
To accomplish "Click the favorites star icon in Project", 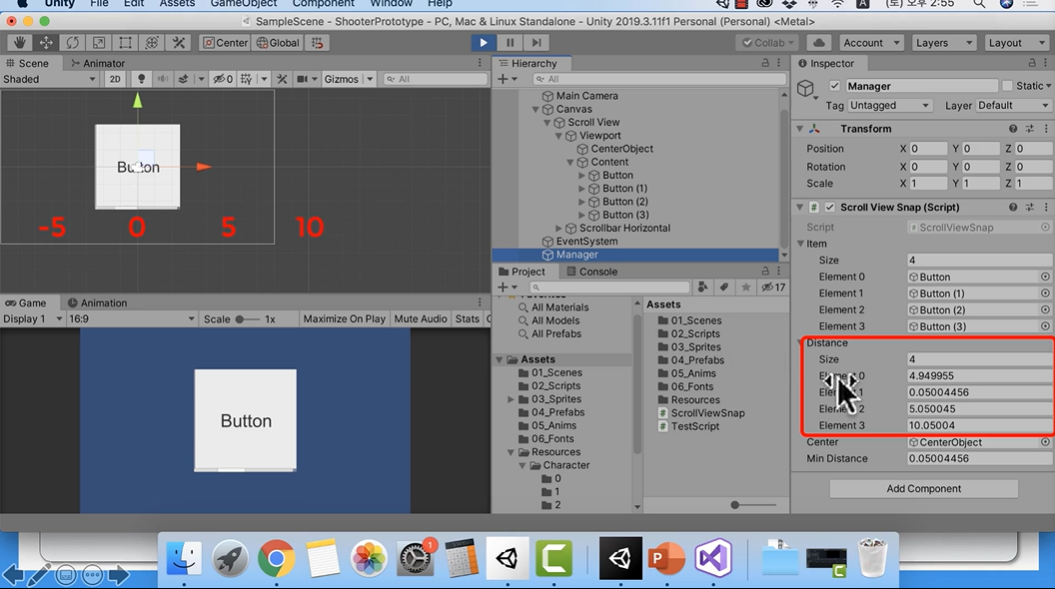I will [x=745, y=287].
